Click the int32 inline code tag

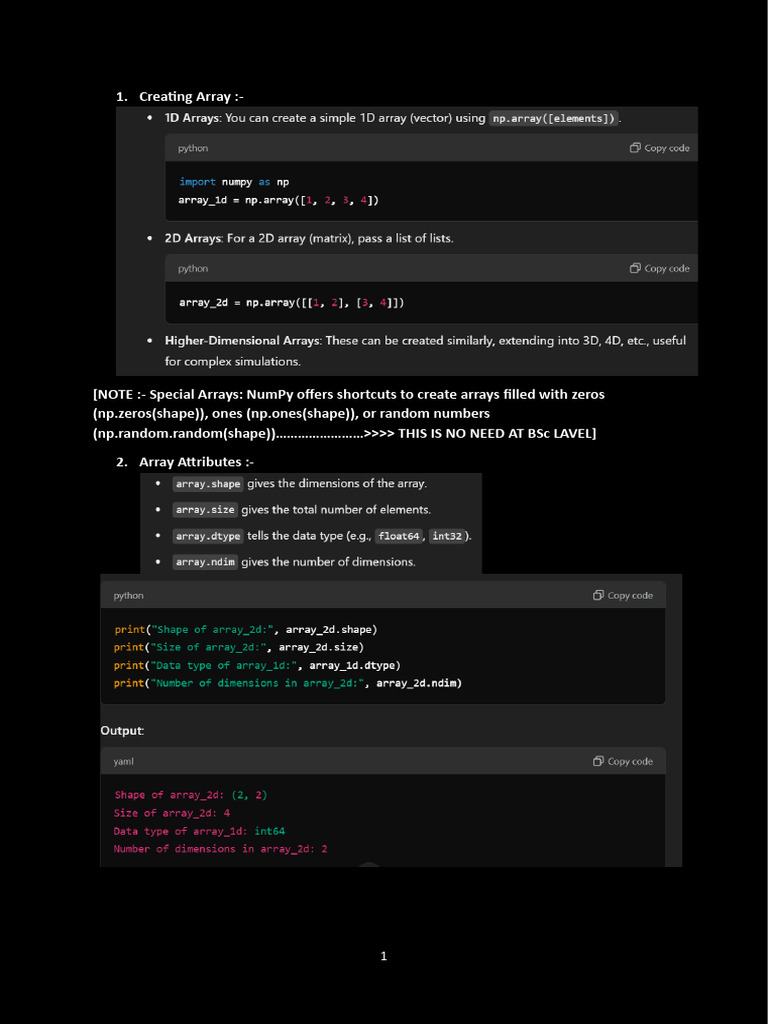point(448,536)
